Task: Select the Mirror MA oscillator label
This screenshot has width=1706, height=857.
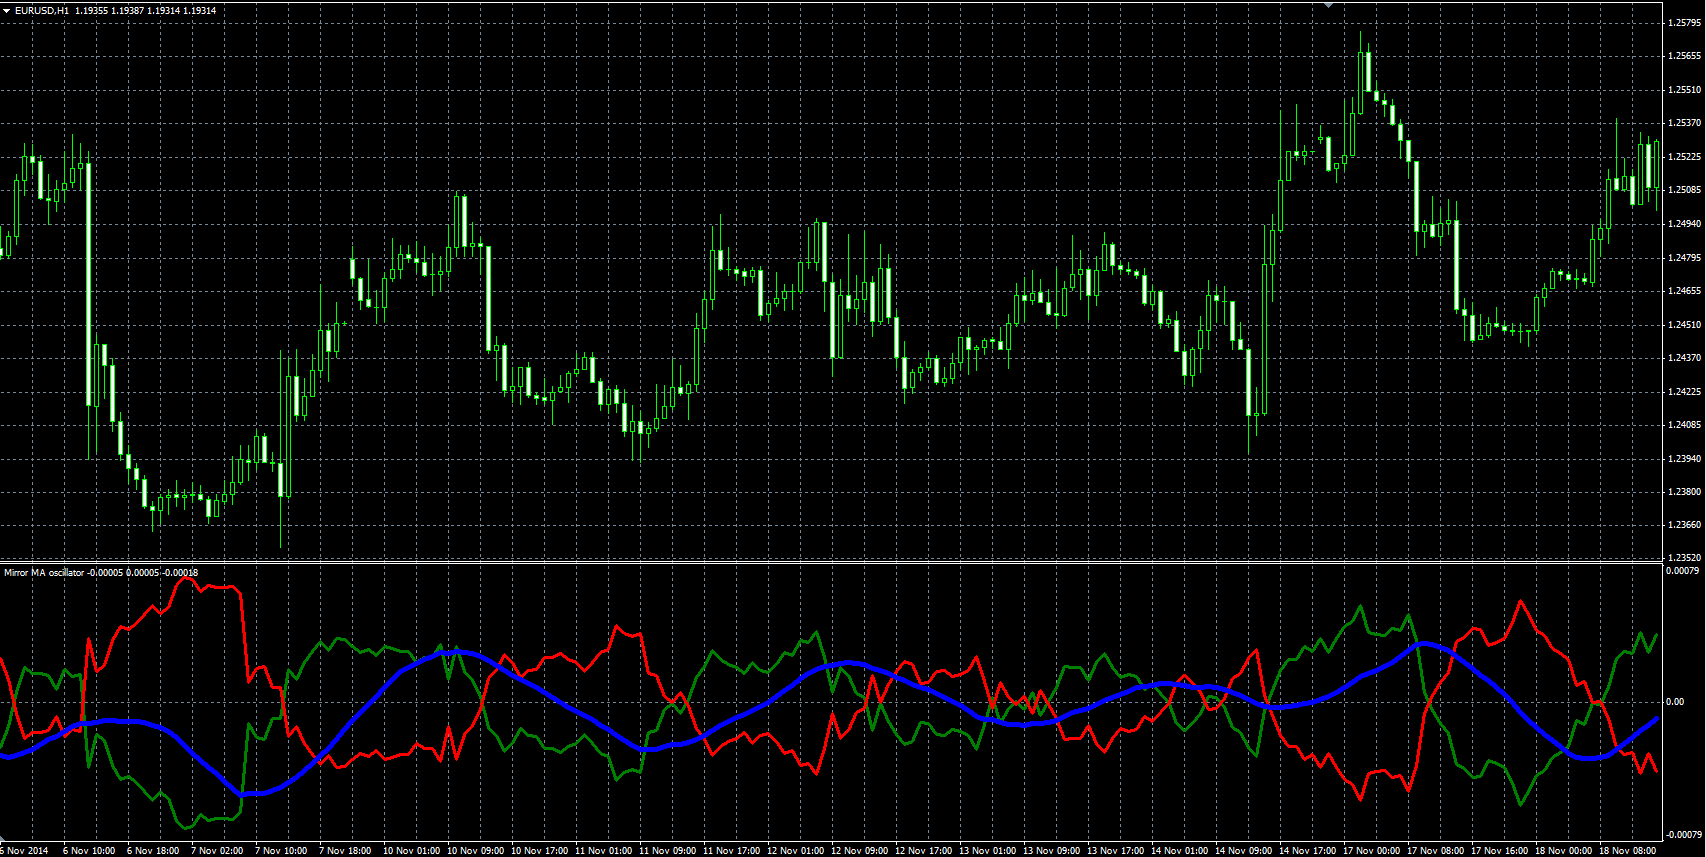Action: [44, 573]
